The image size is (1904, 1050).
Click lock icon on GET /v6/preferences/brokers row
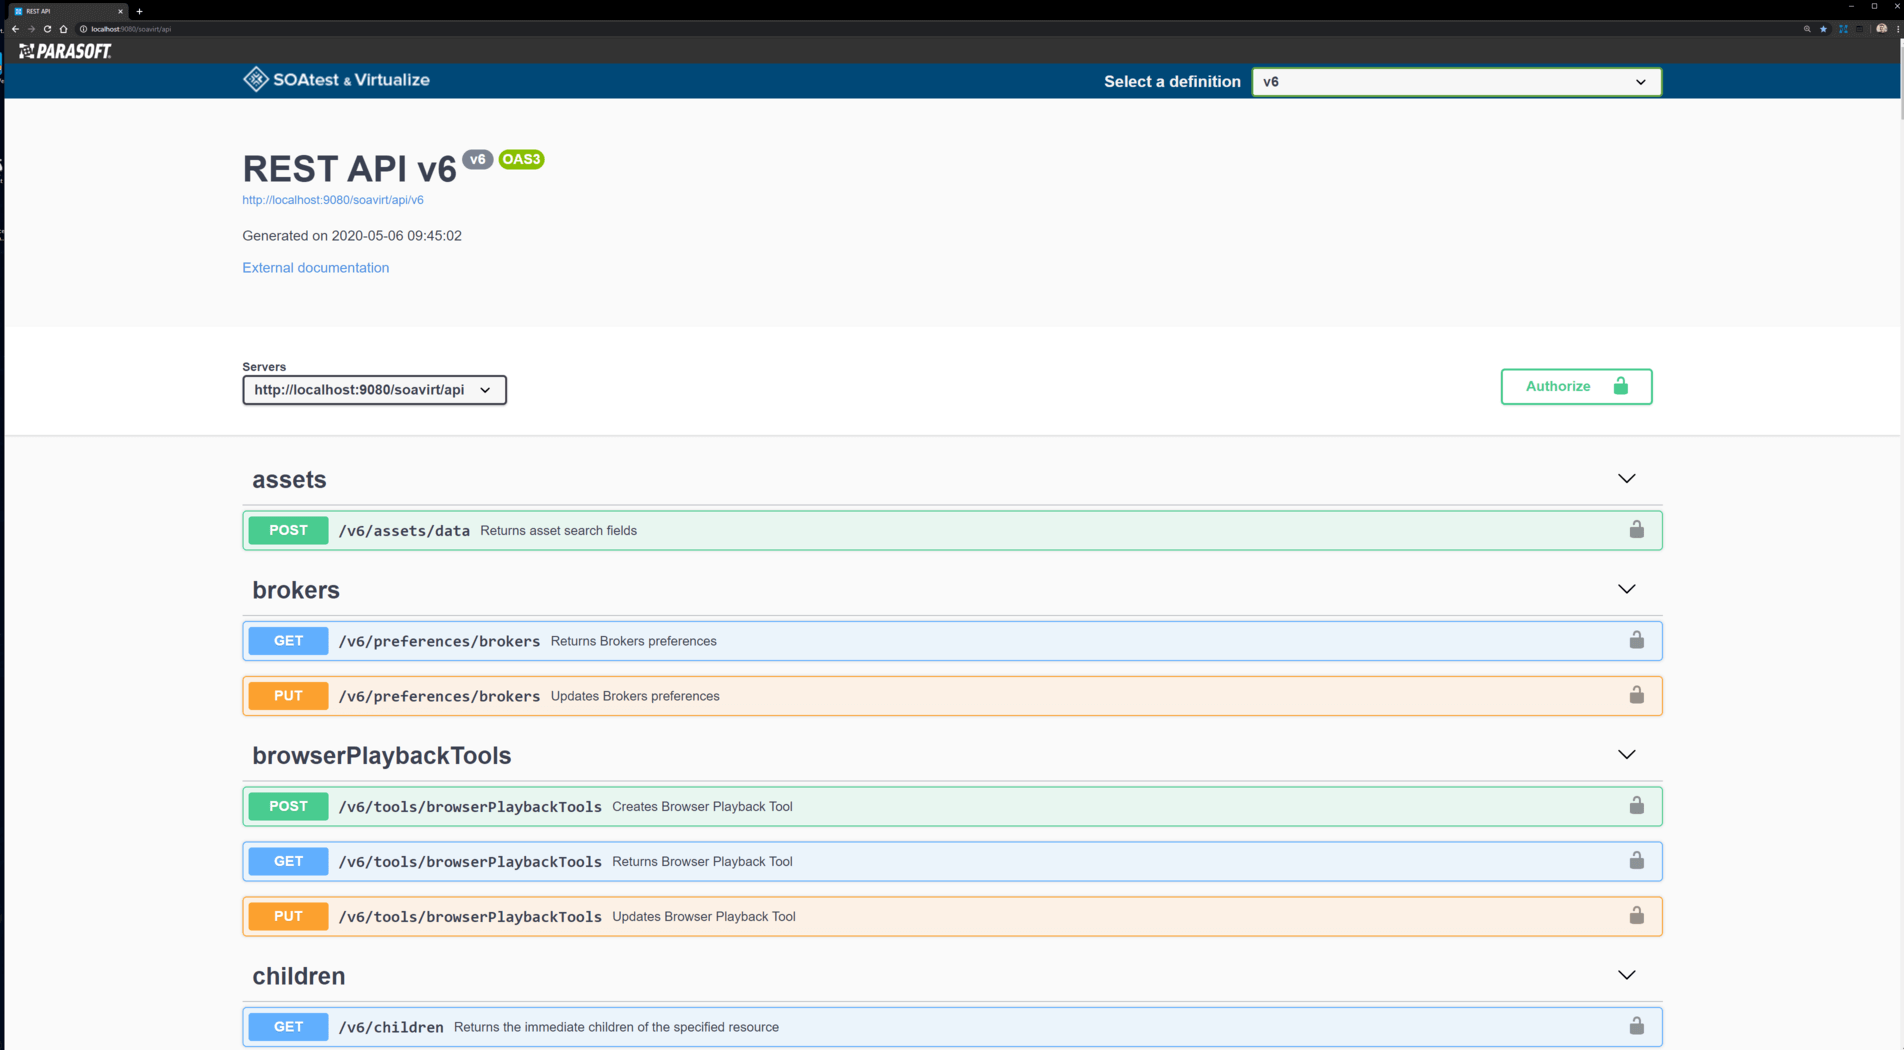(1636, 639)
